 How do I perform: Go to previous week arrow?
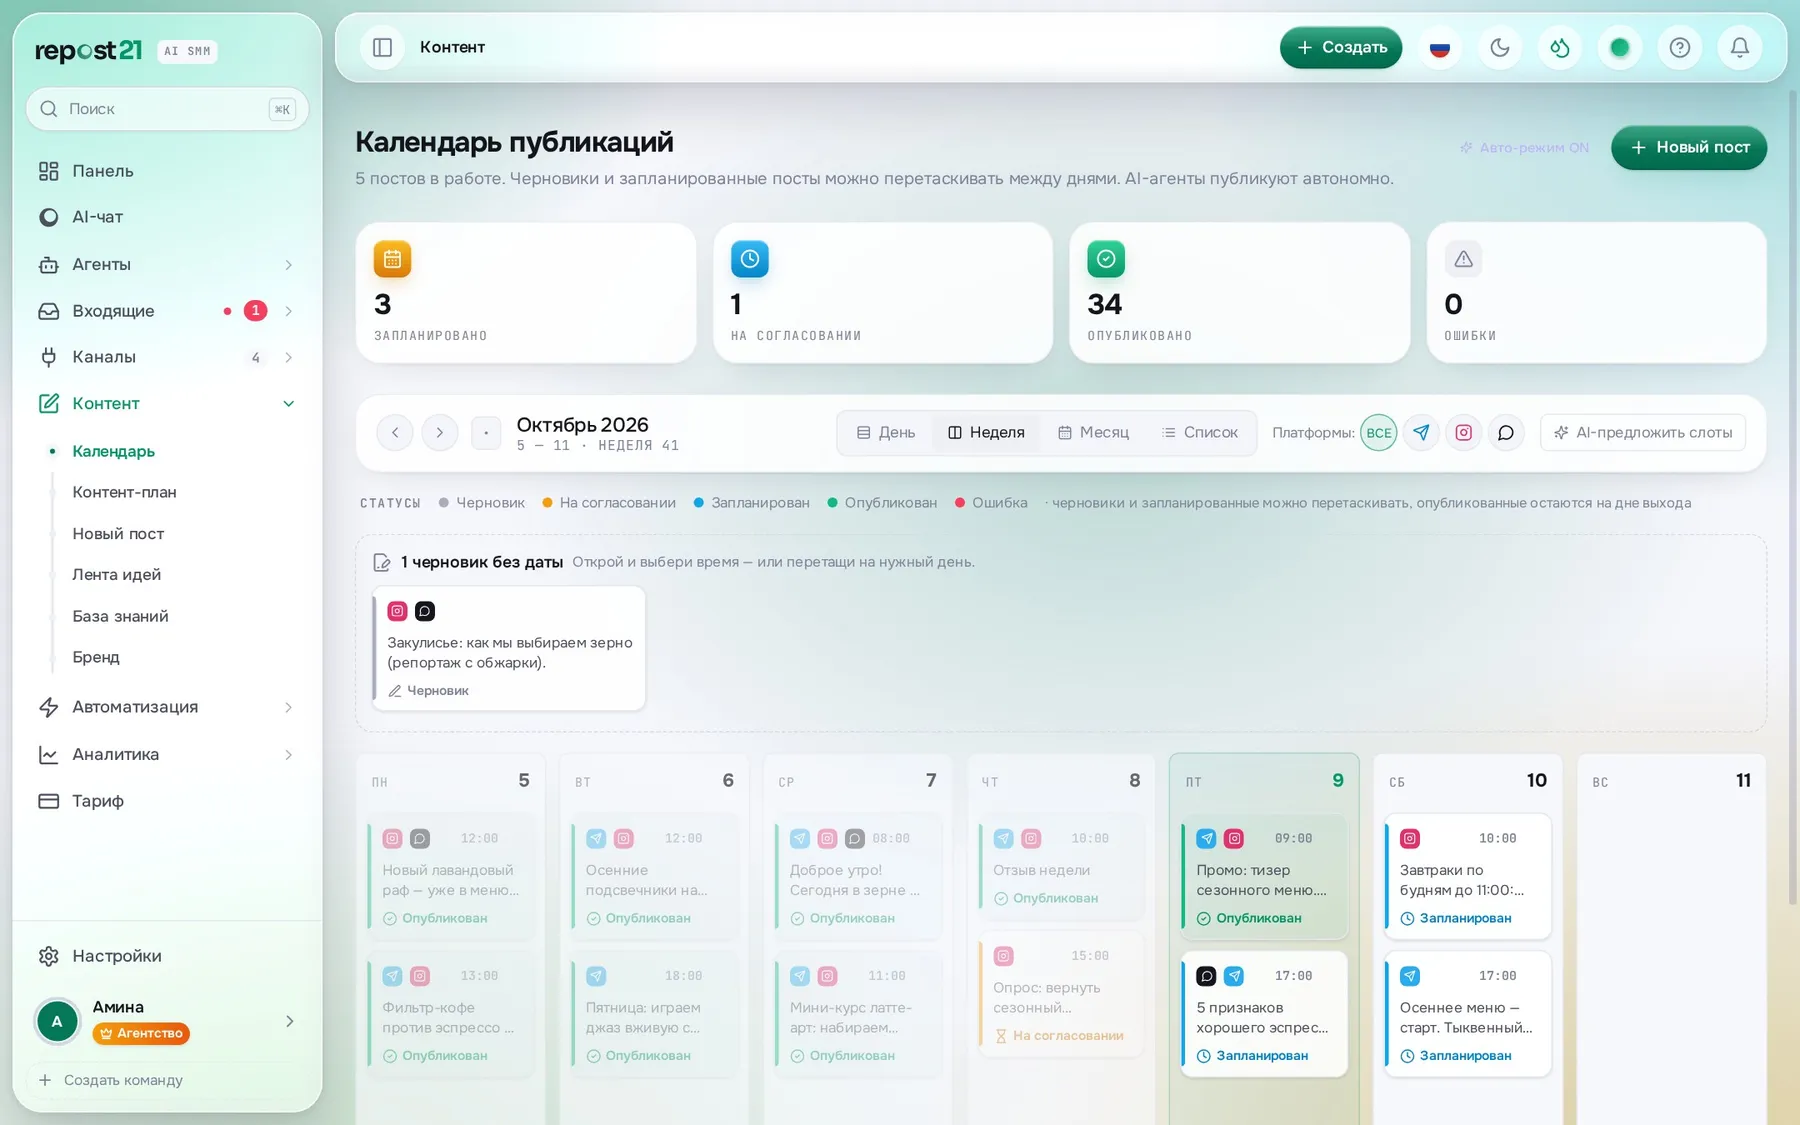[x=395, y=432]
